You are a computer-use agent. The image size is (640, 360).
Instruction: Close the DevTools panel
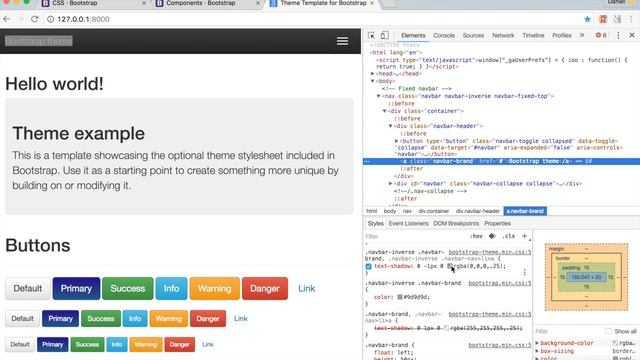[632, 36]
